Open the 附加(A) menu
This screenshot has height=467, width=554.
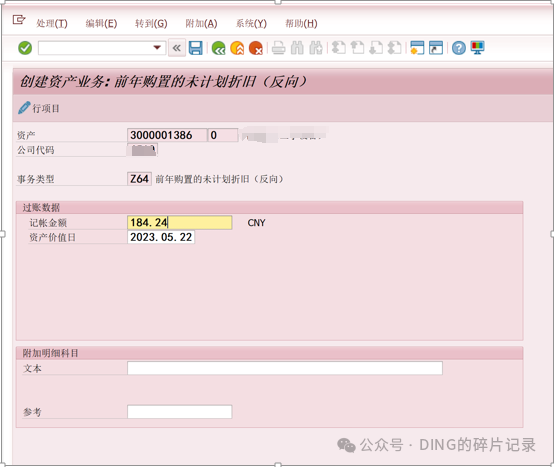point(201,23)
